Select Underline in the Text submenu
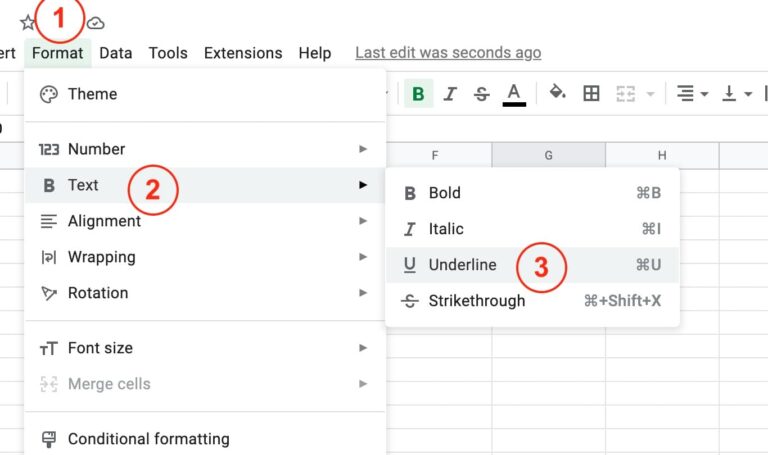The height and width of the screenshot is (455, 768). (x=532, y=265)
